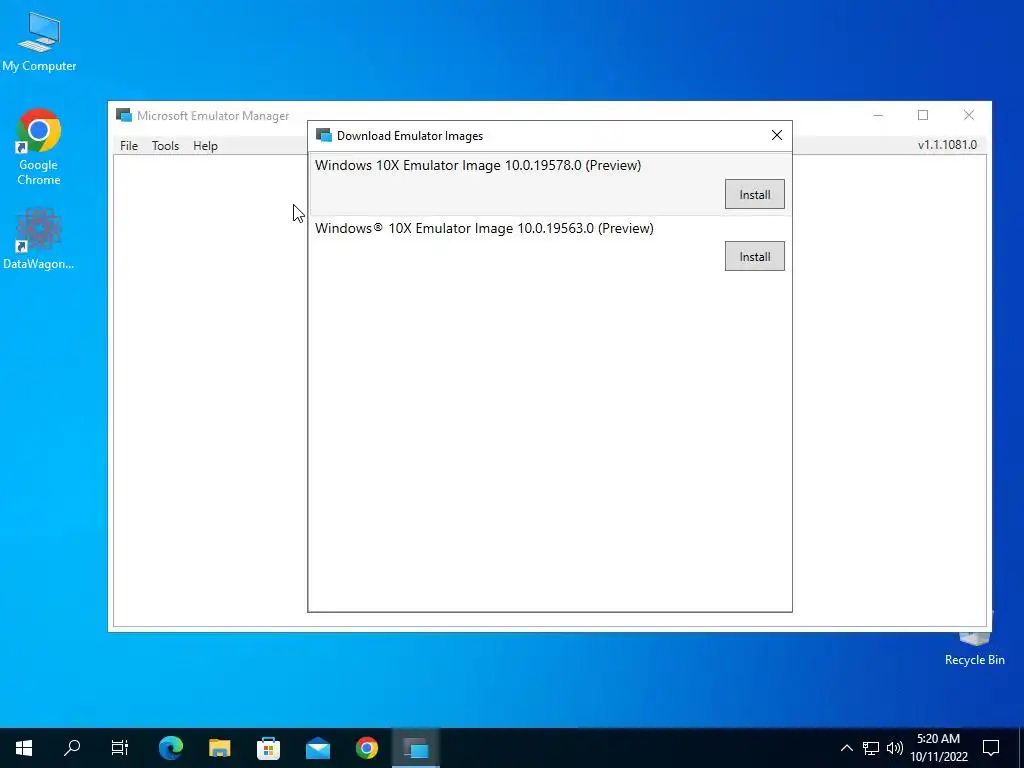Open the Action Center notifications icon
The width and height of the screenshot is (1024, 768).
point(991,748)
